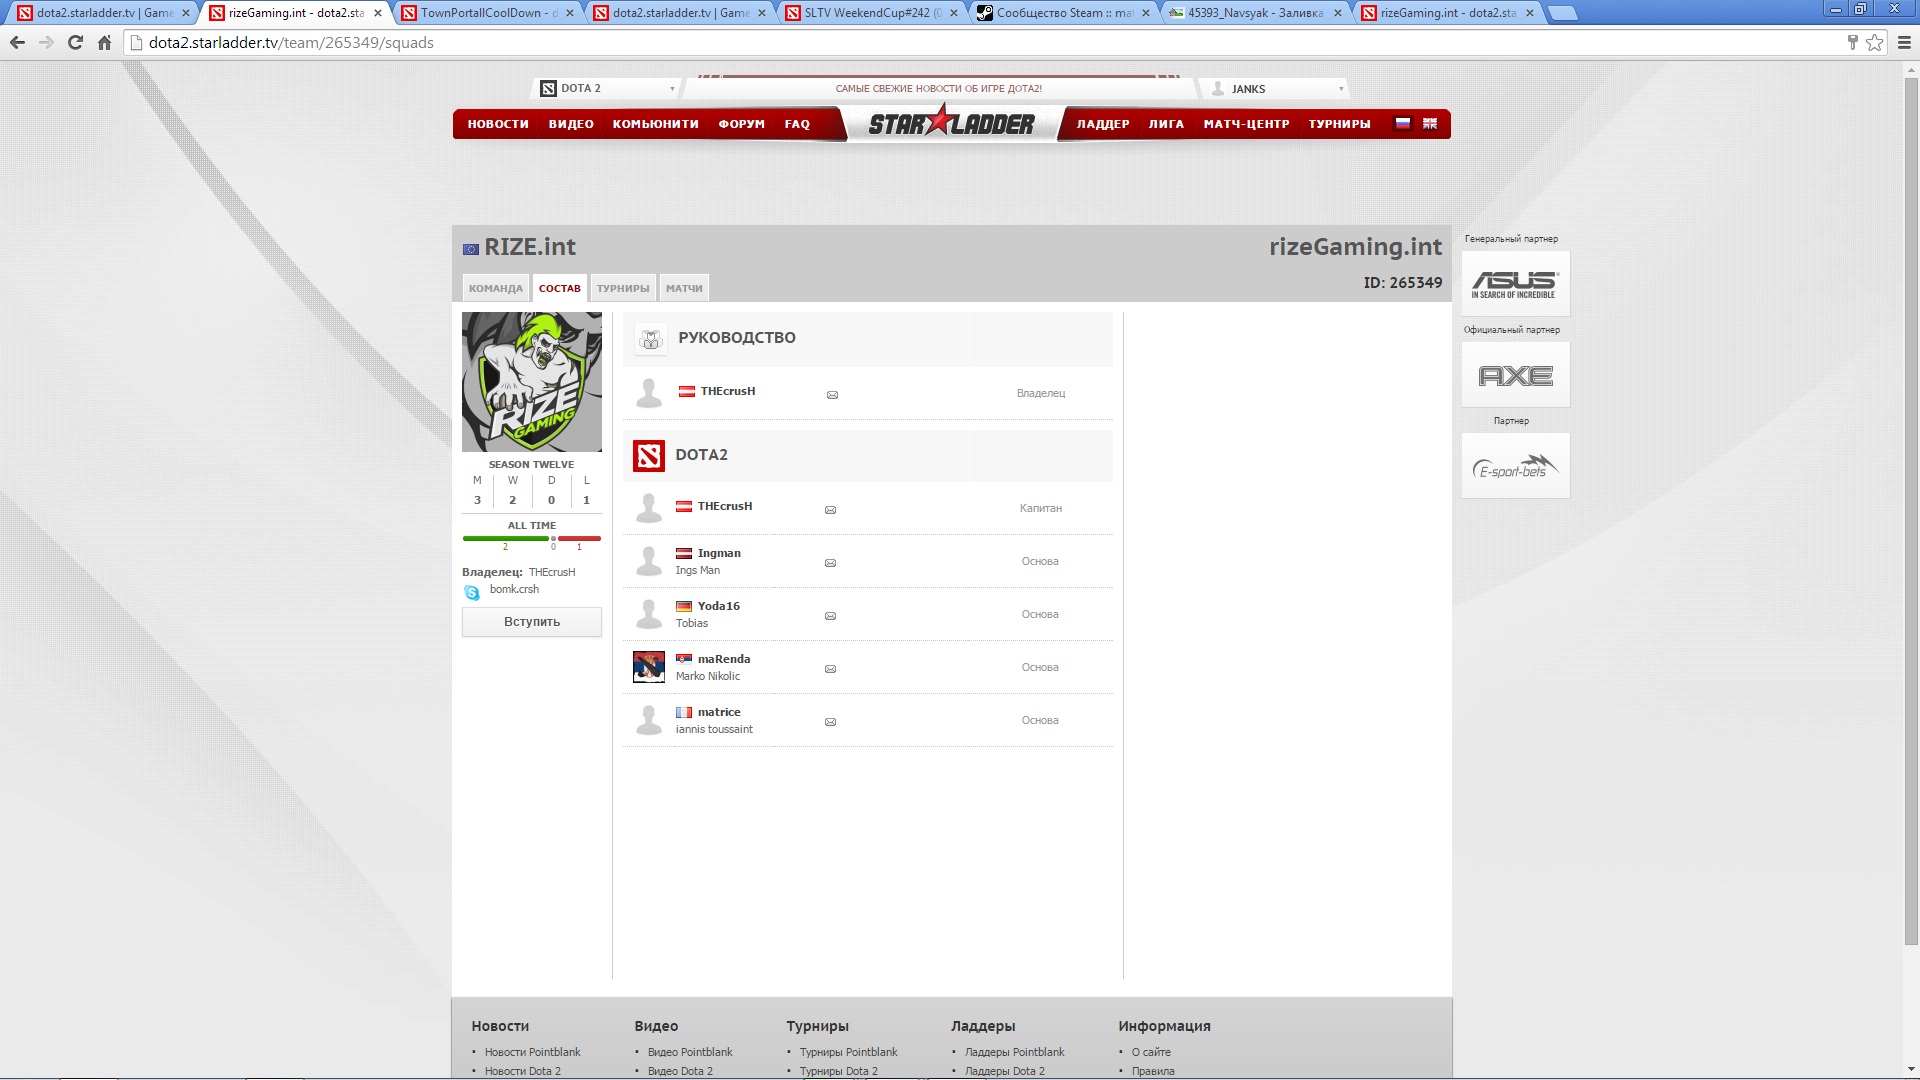Click the maRenda player avatar thumbnail

[x=649, y=667]
